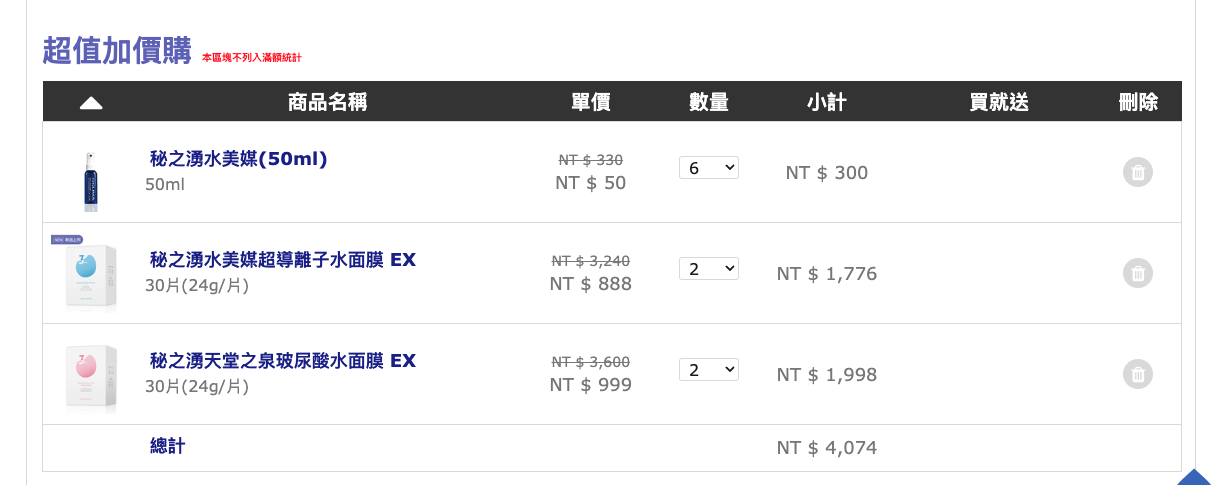Image resolution: width=1230 pixels, height=485 pixels.
Task: Remove 超導離子水面膜 EX from cart
Action: (x=1137, y=273)
